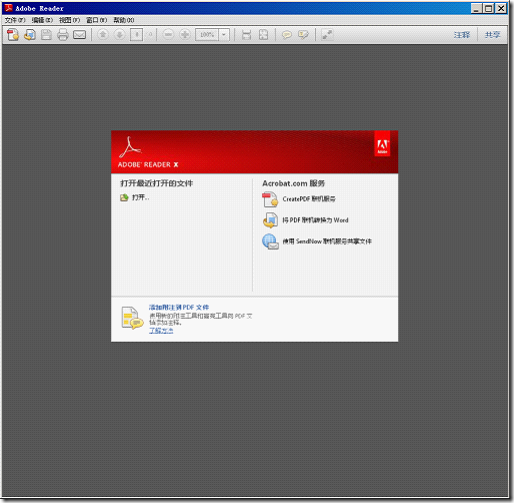Click the Adobe Reader title bar icon
Viewport: 514px width, 503px height.
pos(9,8)
